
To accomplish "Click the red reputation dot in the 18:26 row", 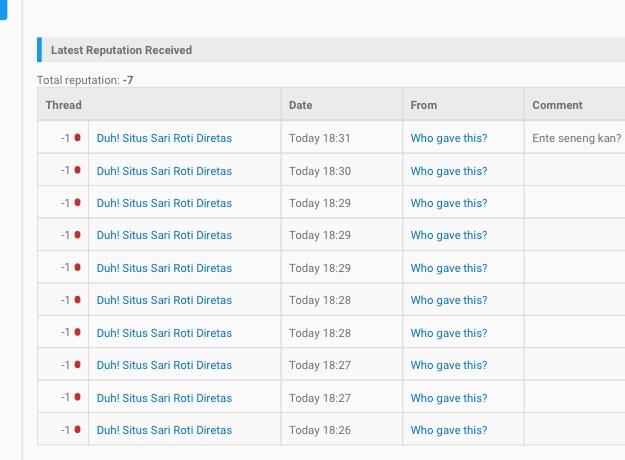I will (x=77, y=430).
